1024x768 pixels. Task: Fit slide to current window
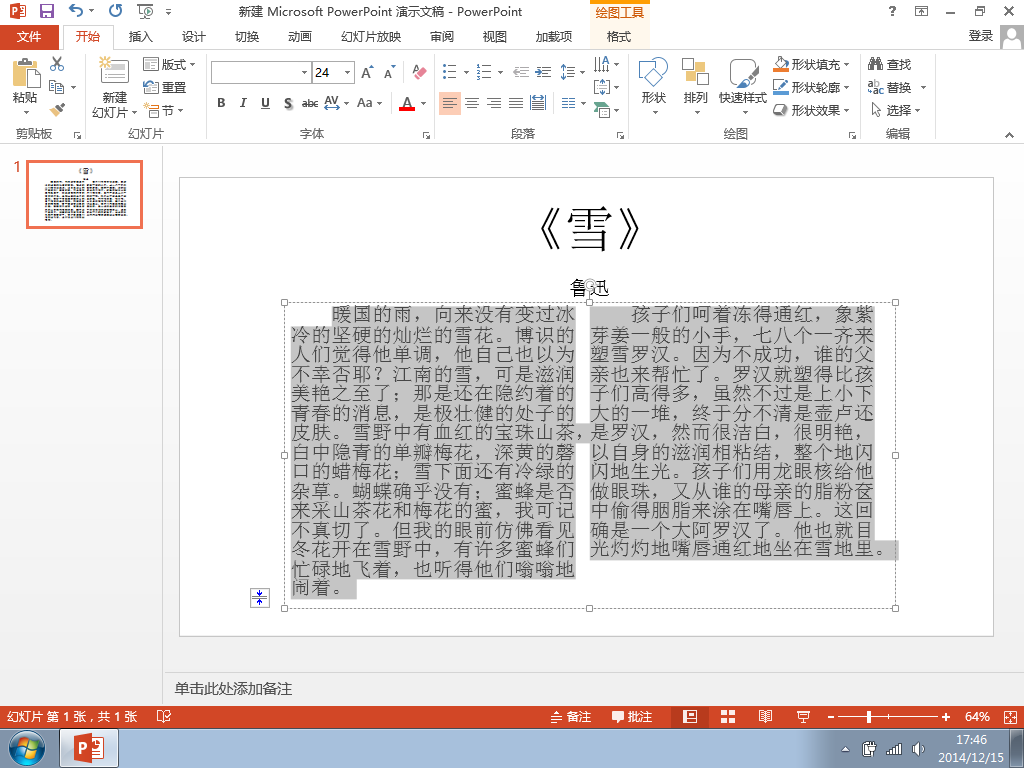coord(1010,716)
